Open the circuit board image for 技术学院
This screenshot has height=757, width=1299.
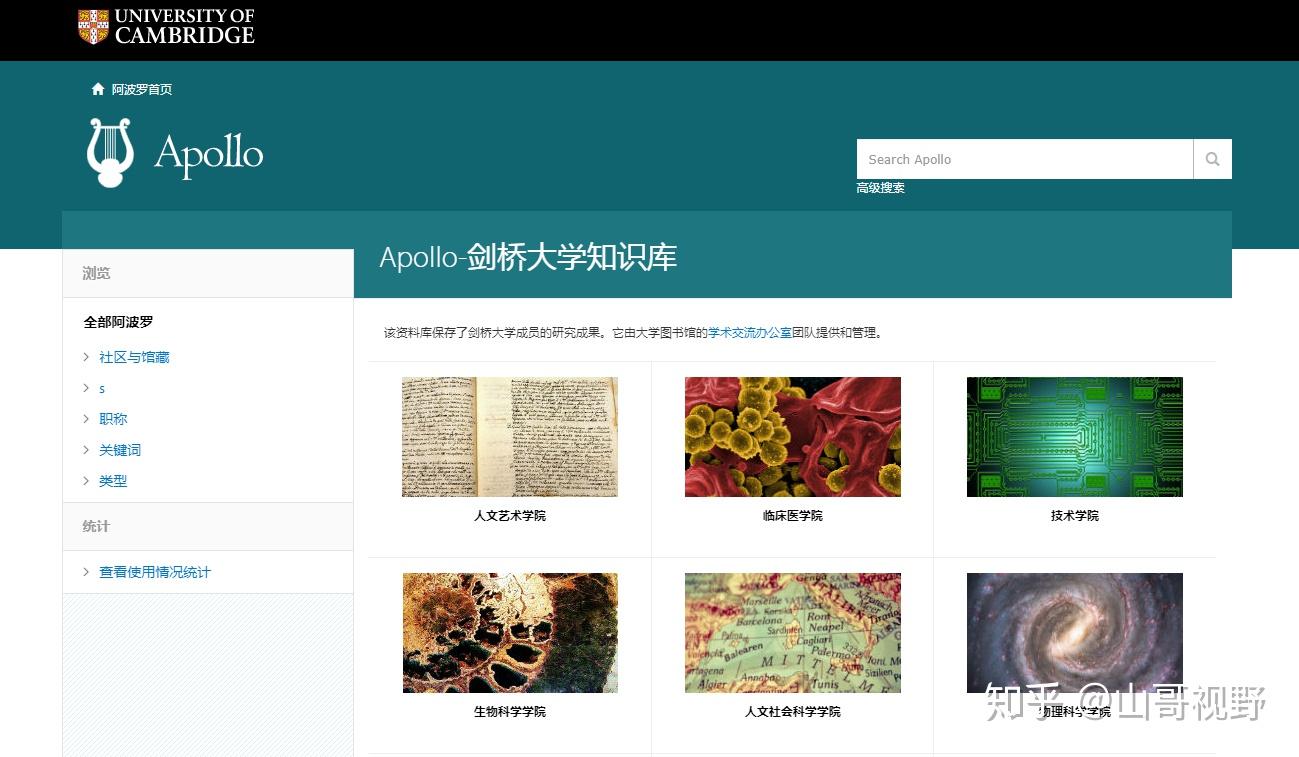[1075, 437]
